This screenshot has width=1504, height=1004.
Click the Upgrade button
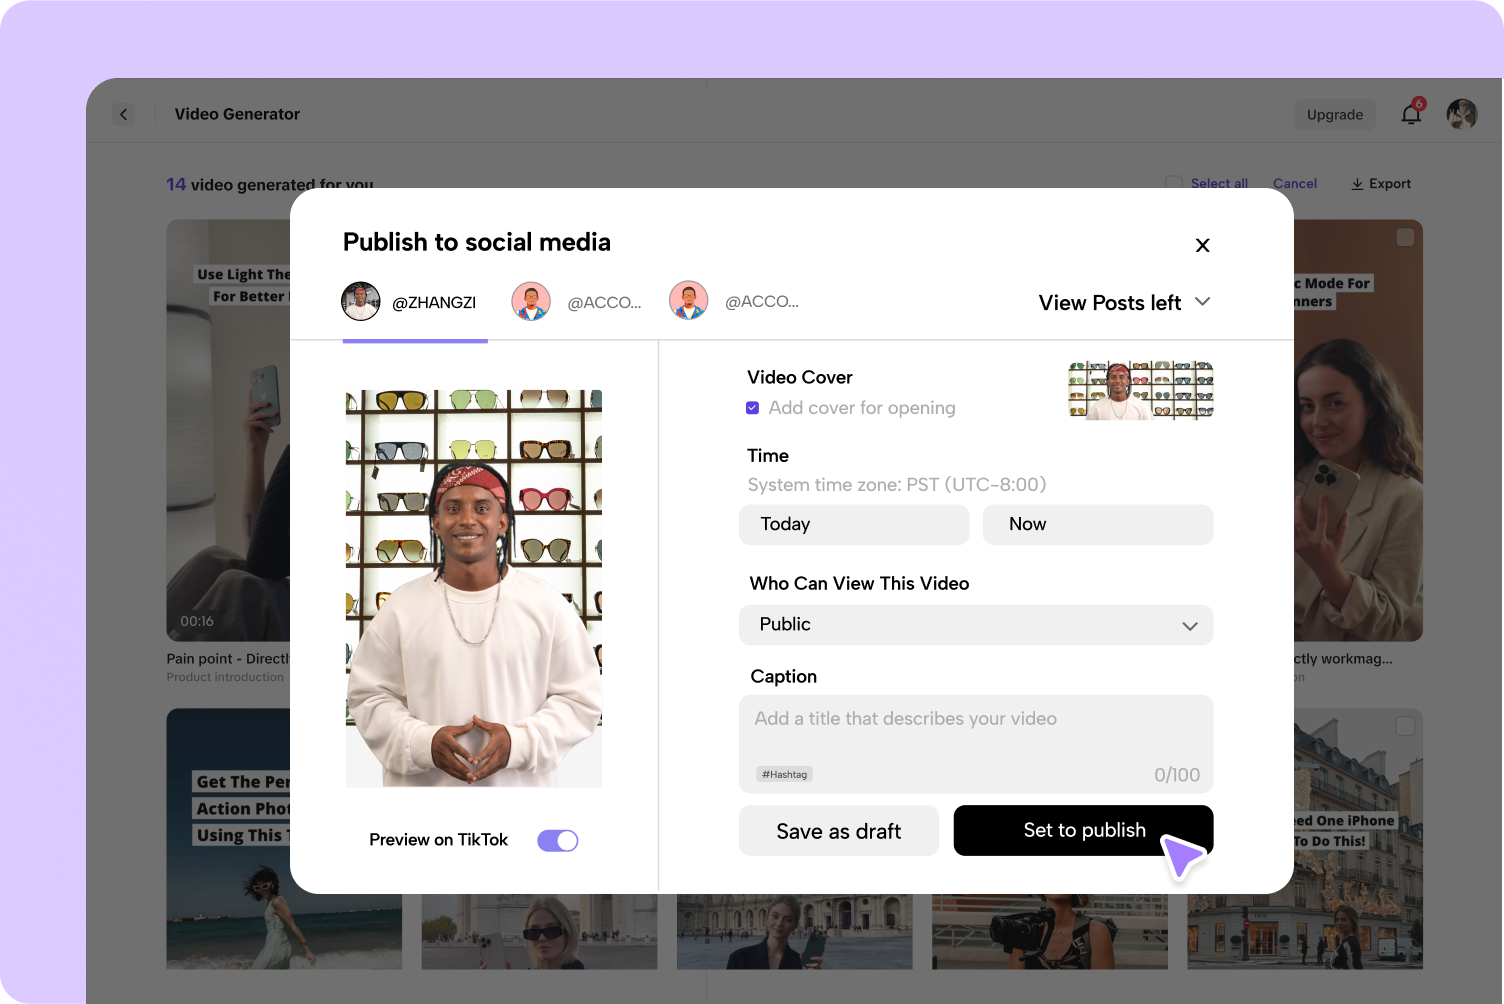click(1335, 115)
